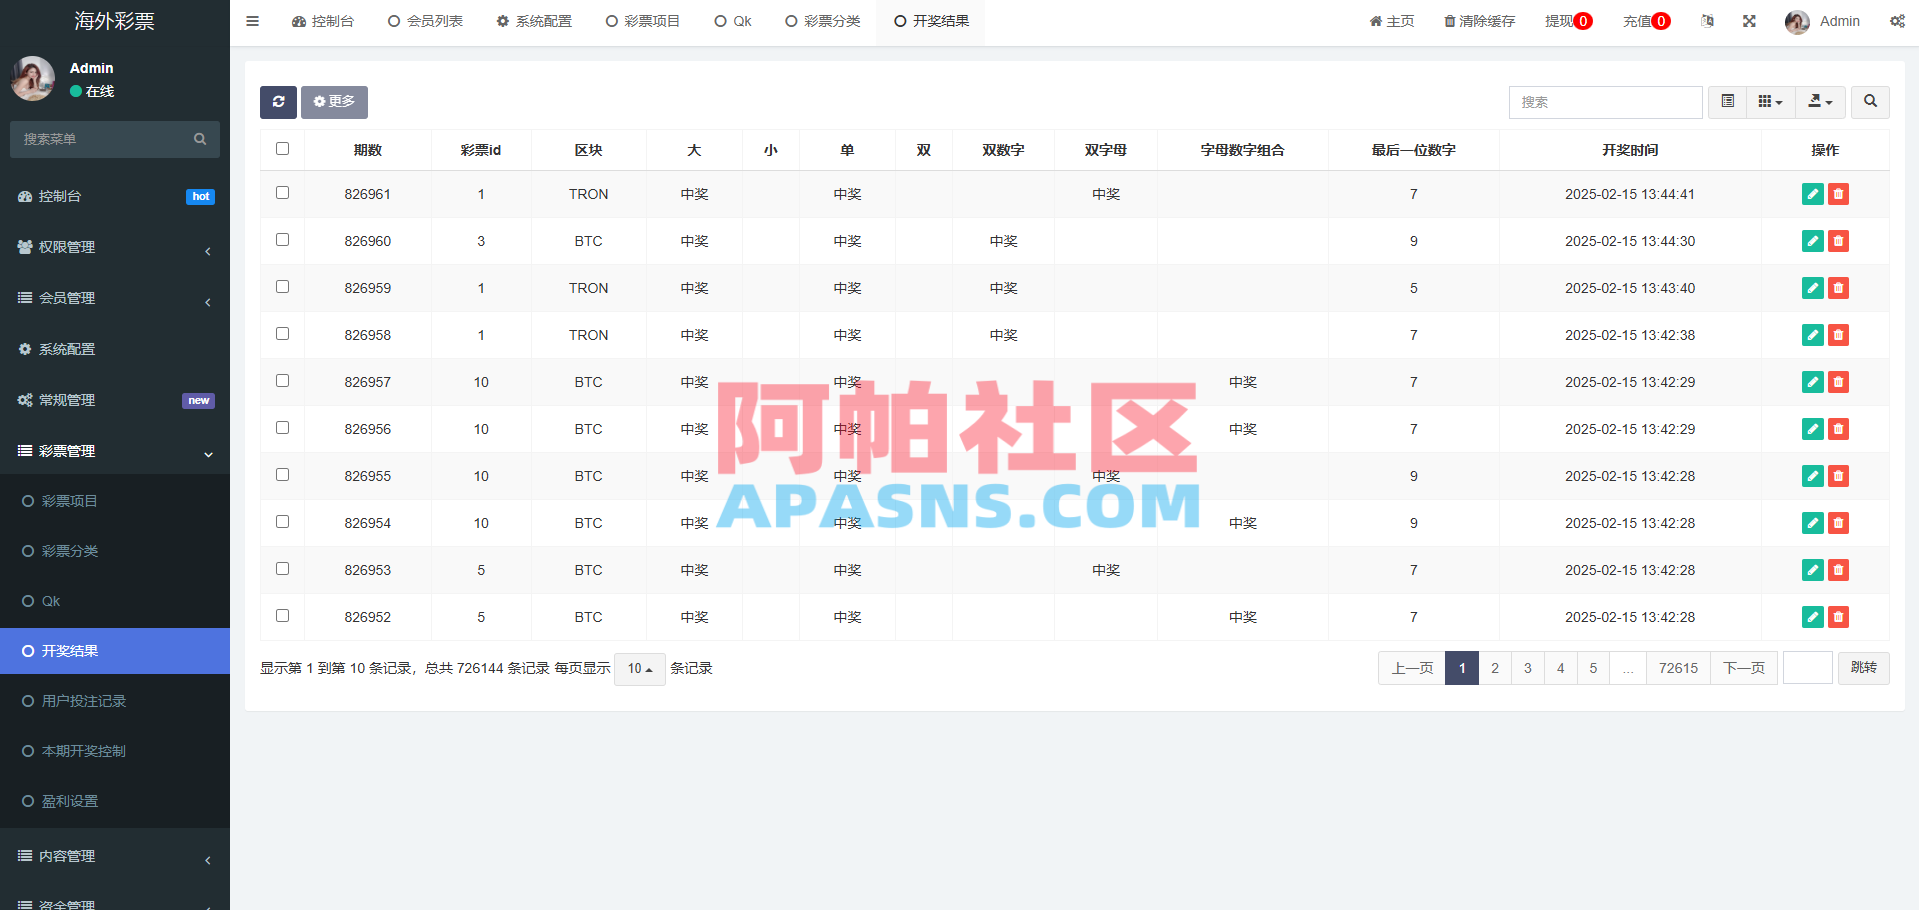Click inside the page jump input field
The image size is (1919, 910).
tap(1807, 668)
